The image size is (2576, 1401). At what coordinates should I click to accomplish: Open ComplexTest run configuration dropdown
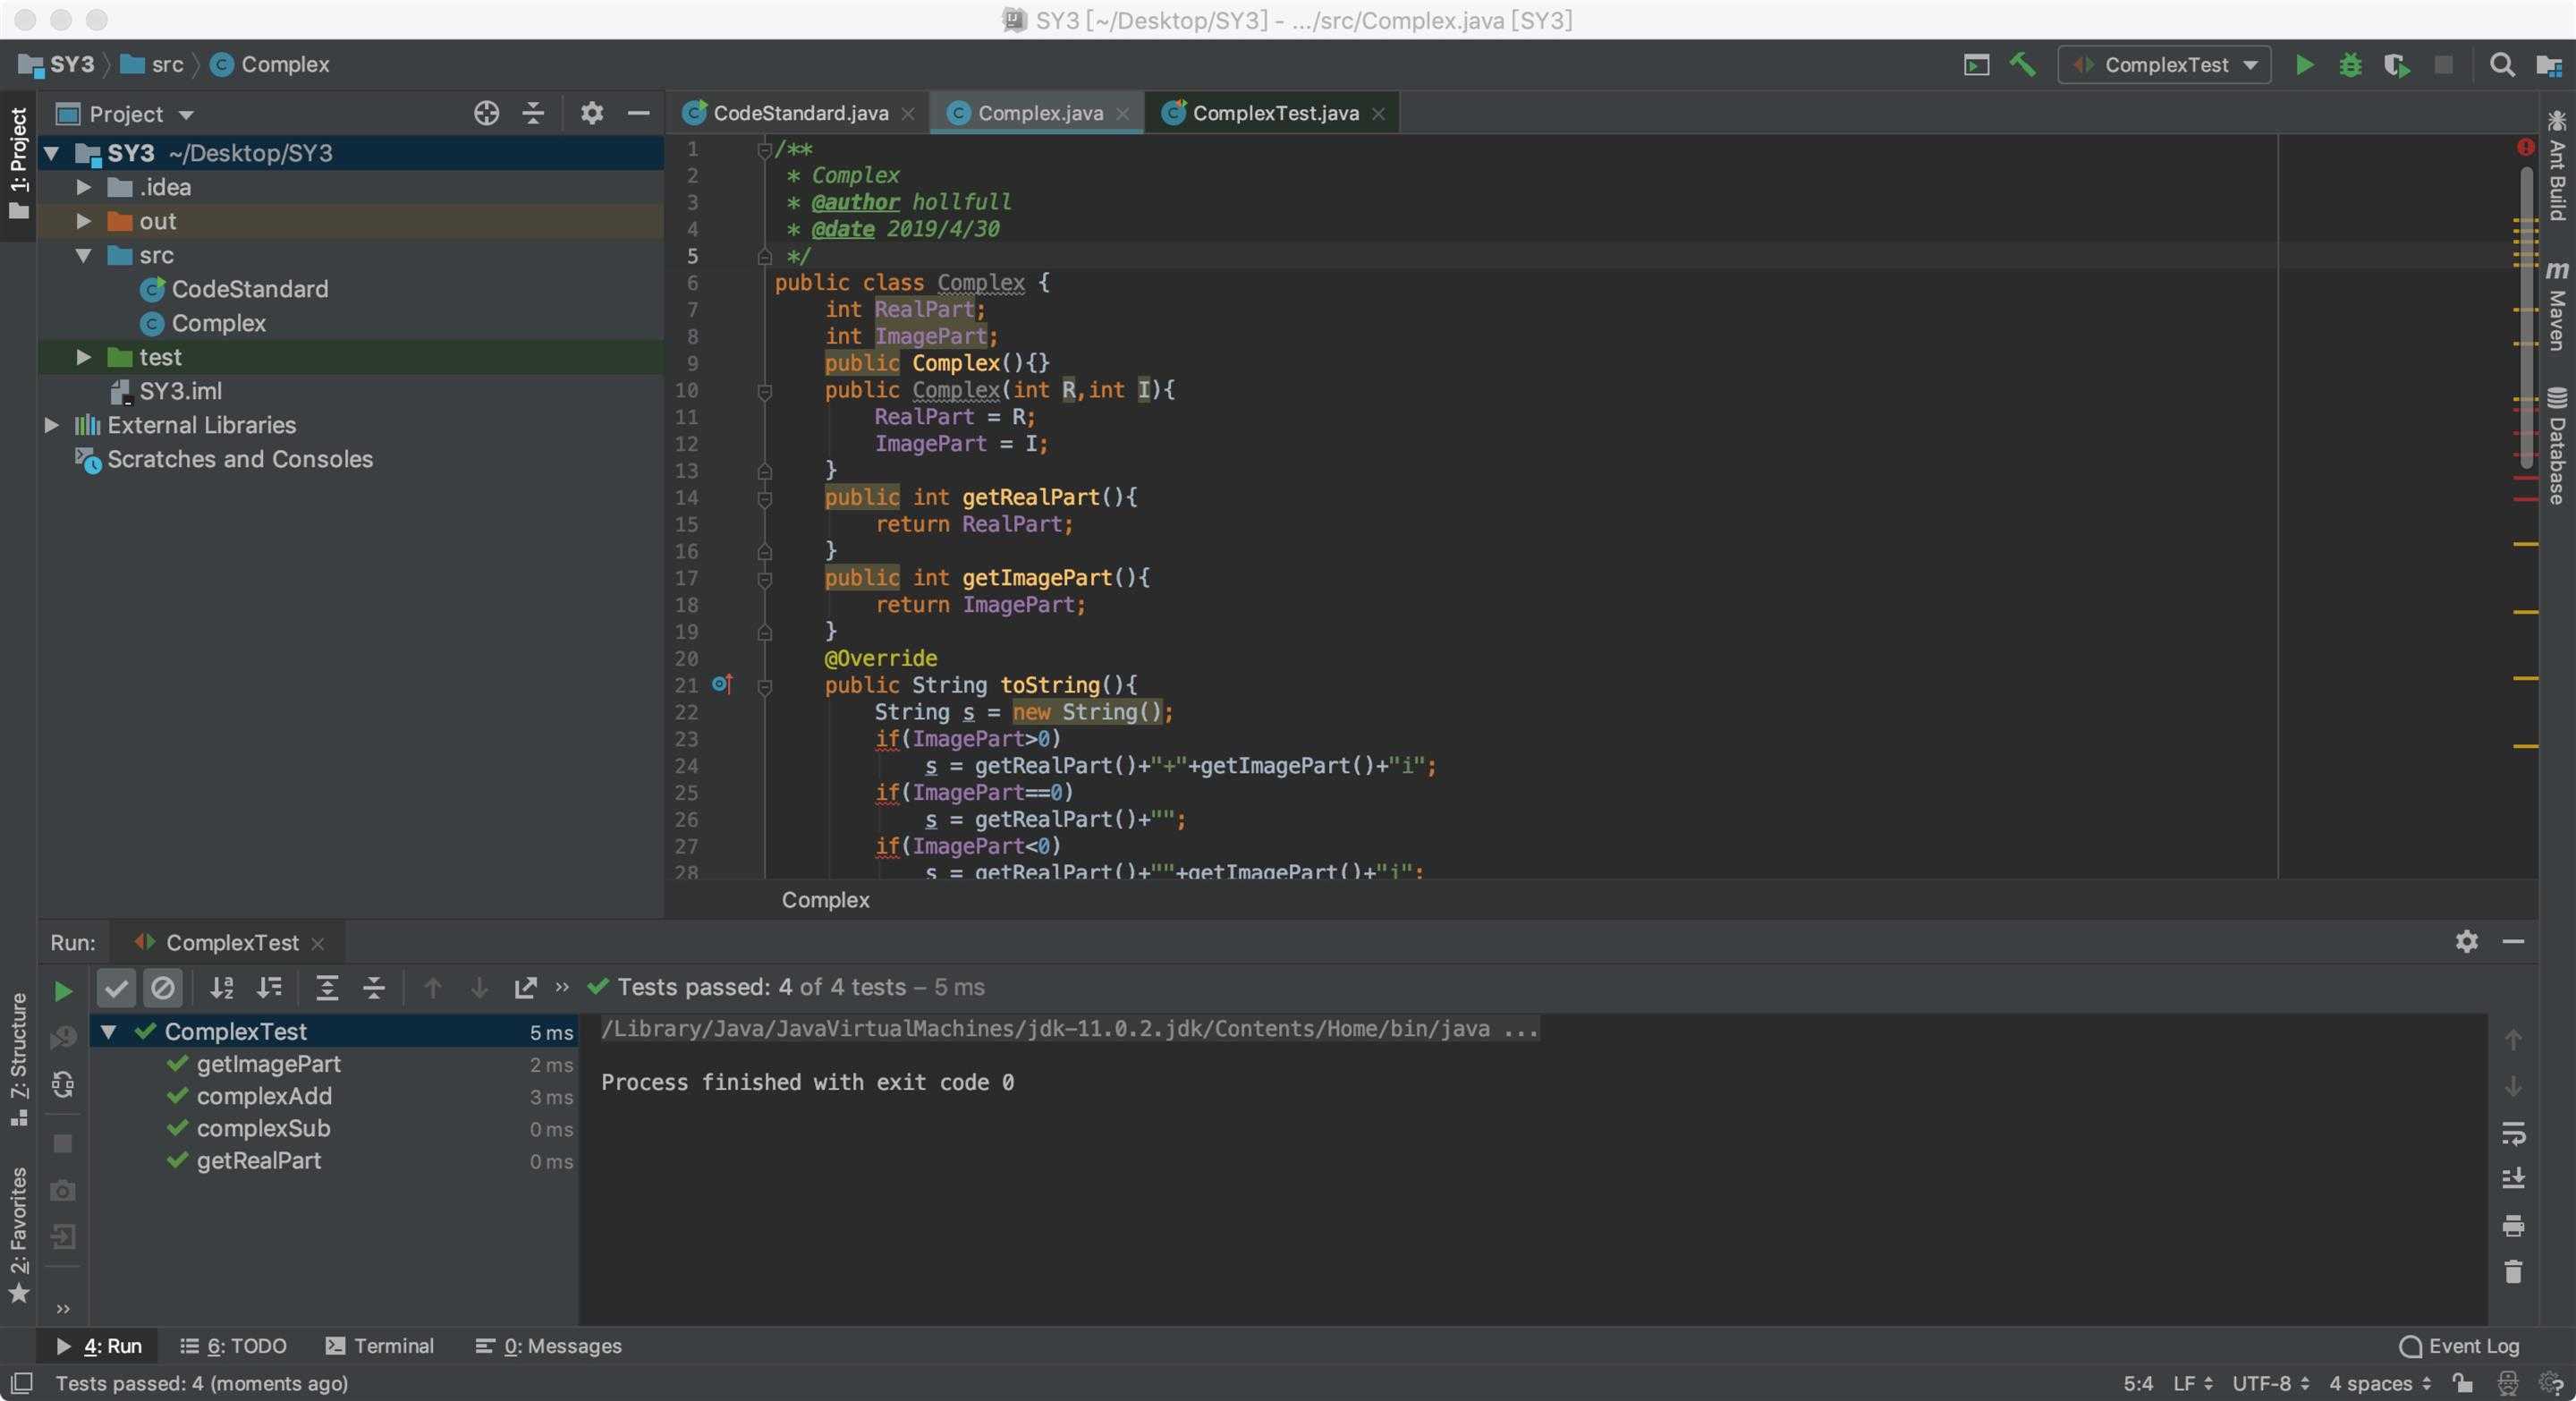(2165, 65)
